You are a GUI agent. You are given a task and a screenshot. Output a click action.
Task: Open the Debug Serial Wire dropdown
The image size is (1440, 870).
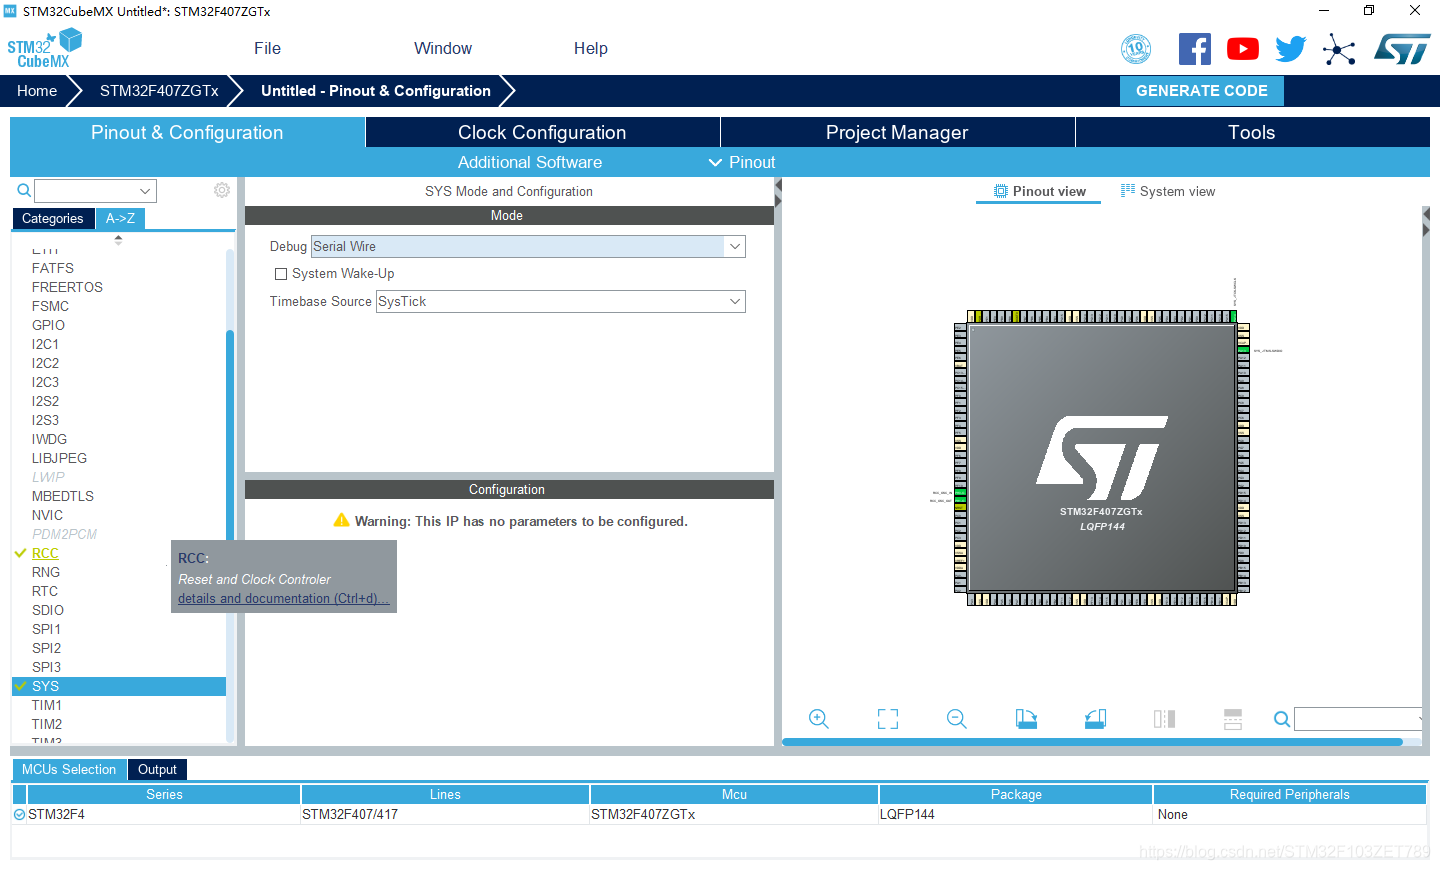[735, 246]
